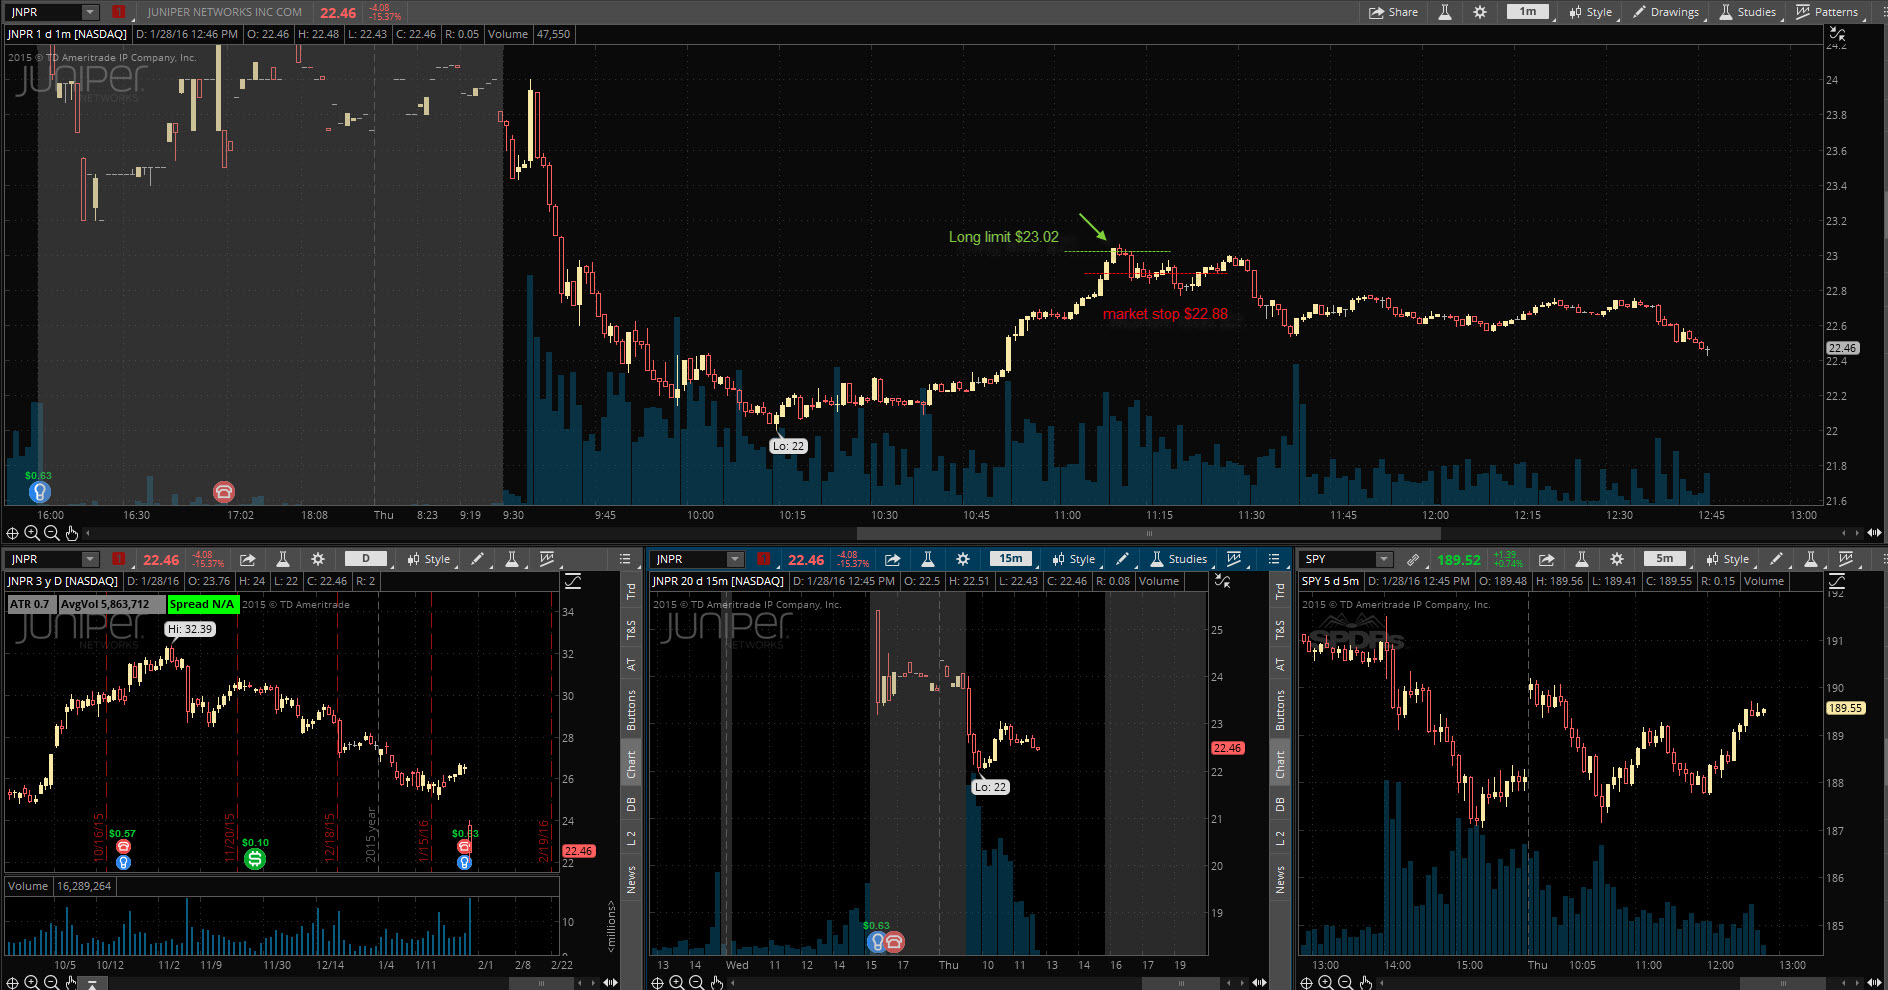Change the D timeframe on daily chart
1888x990 pixels.
coord(366,559)
